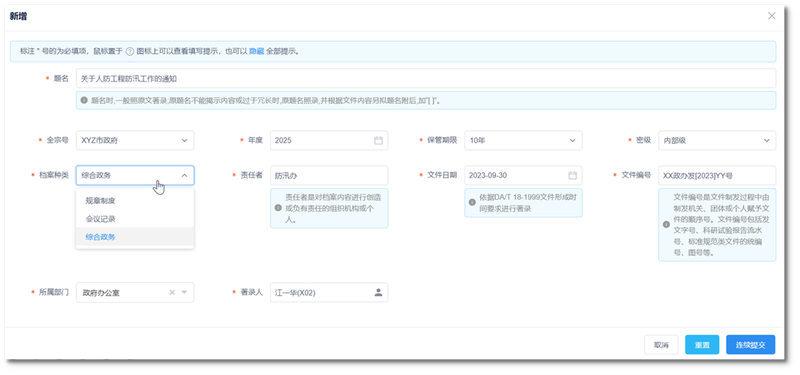Open the 密级 dropdown showing 内部级
Image resolution: width=800 pixels, height=375 pixels.
click(717, 140)
